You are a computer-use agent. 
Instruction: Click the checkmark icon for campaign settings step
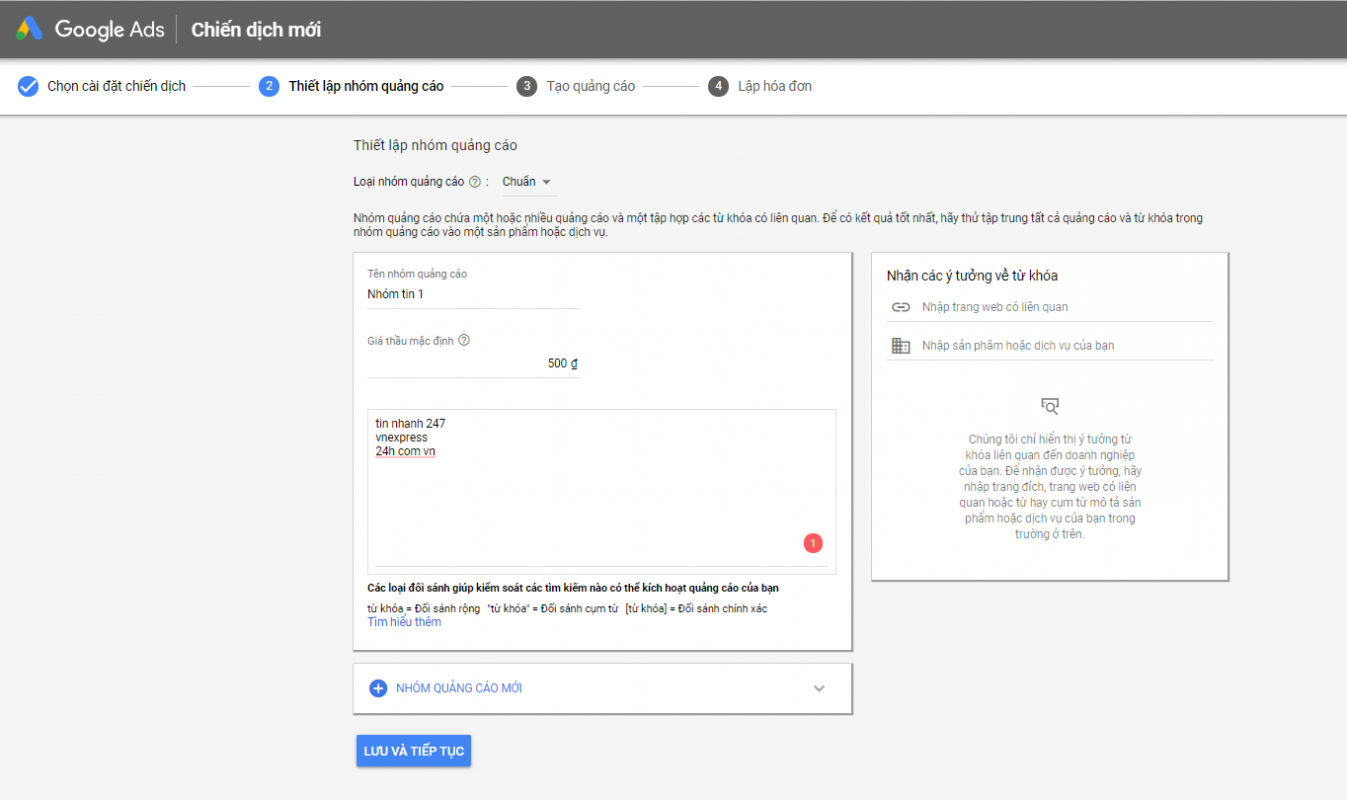(28, 86)
